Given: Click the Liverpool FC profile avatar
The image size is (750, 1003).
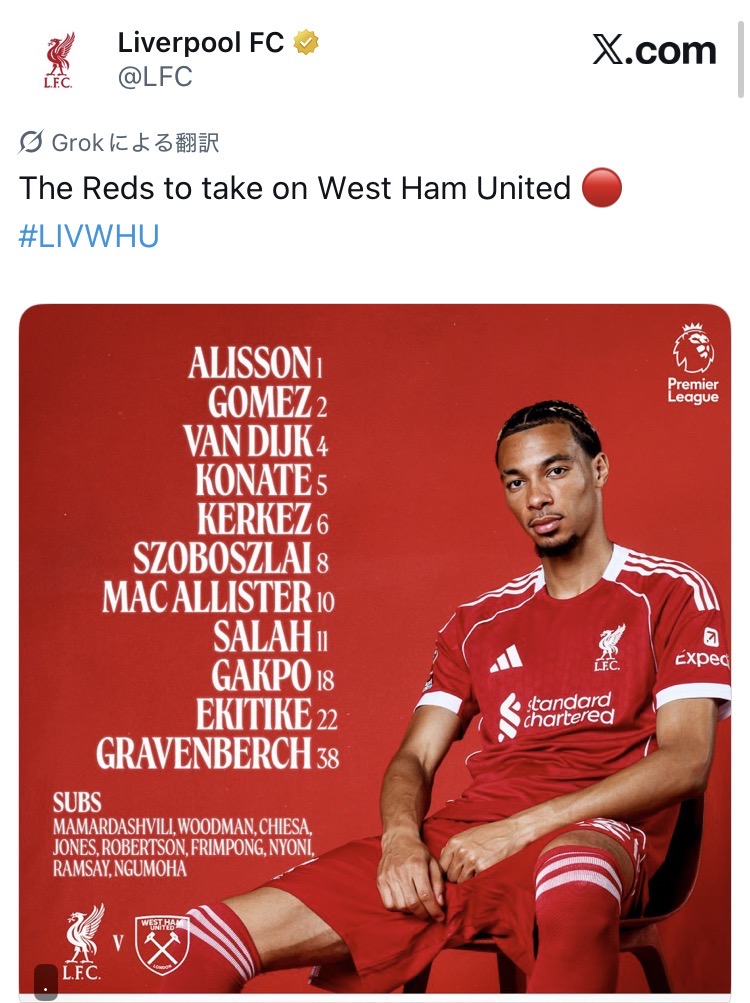Looking at the screenshot, I should pos(59,60).
